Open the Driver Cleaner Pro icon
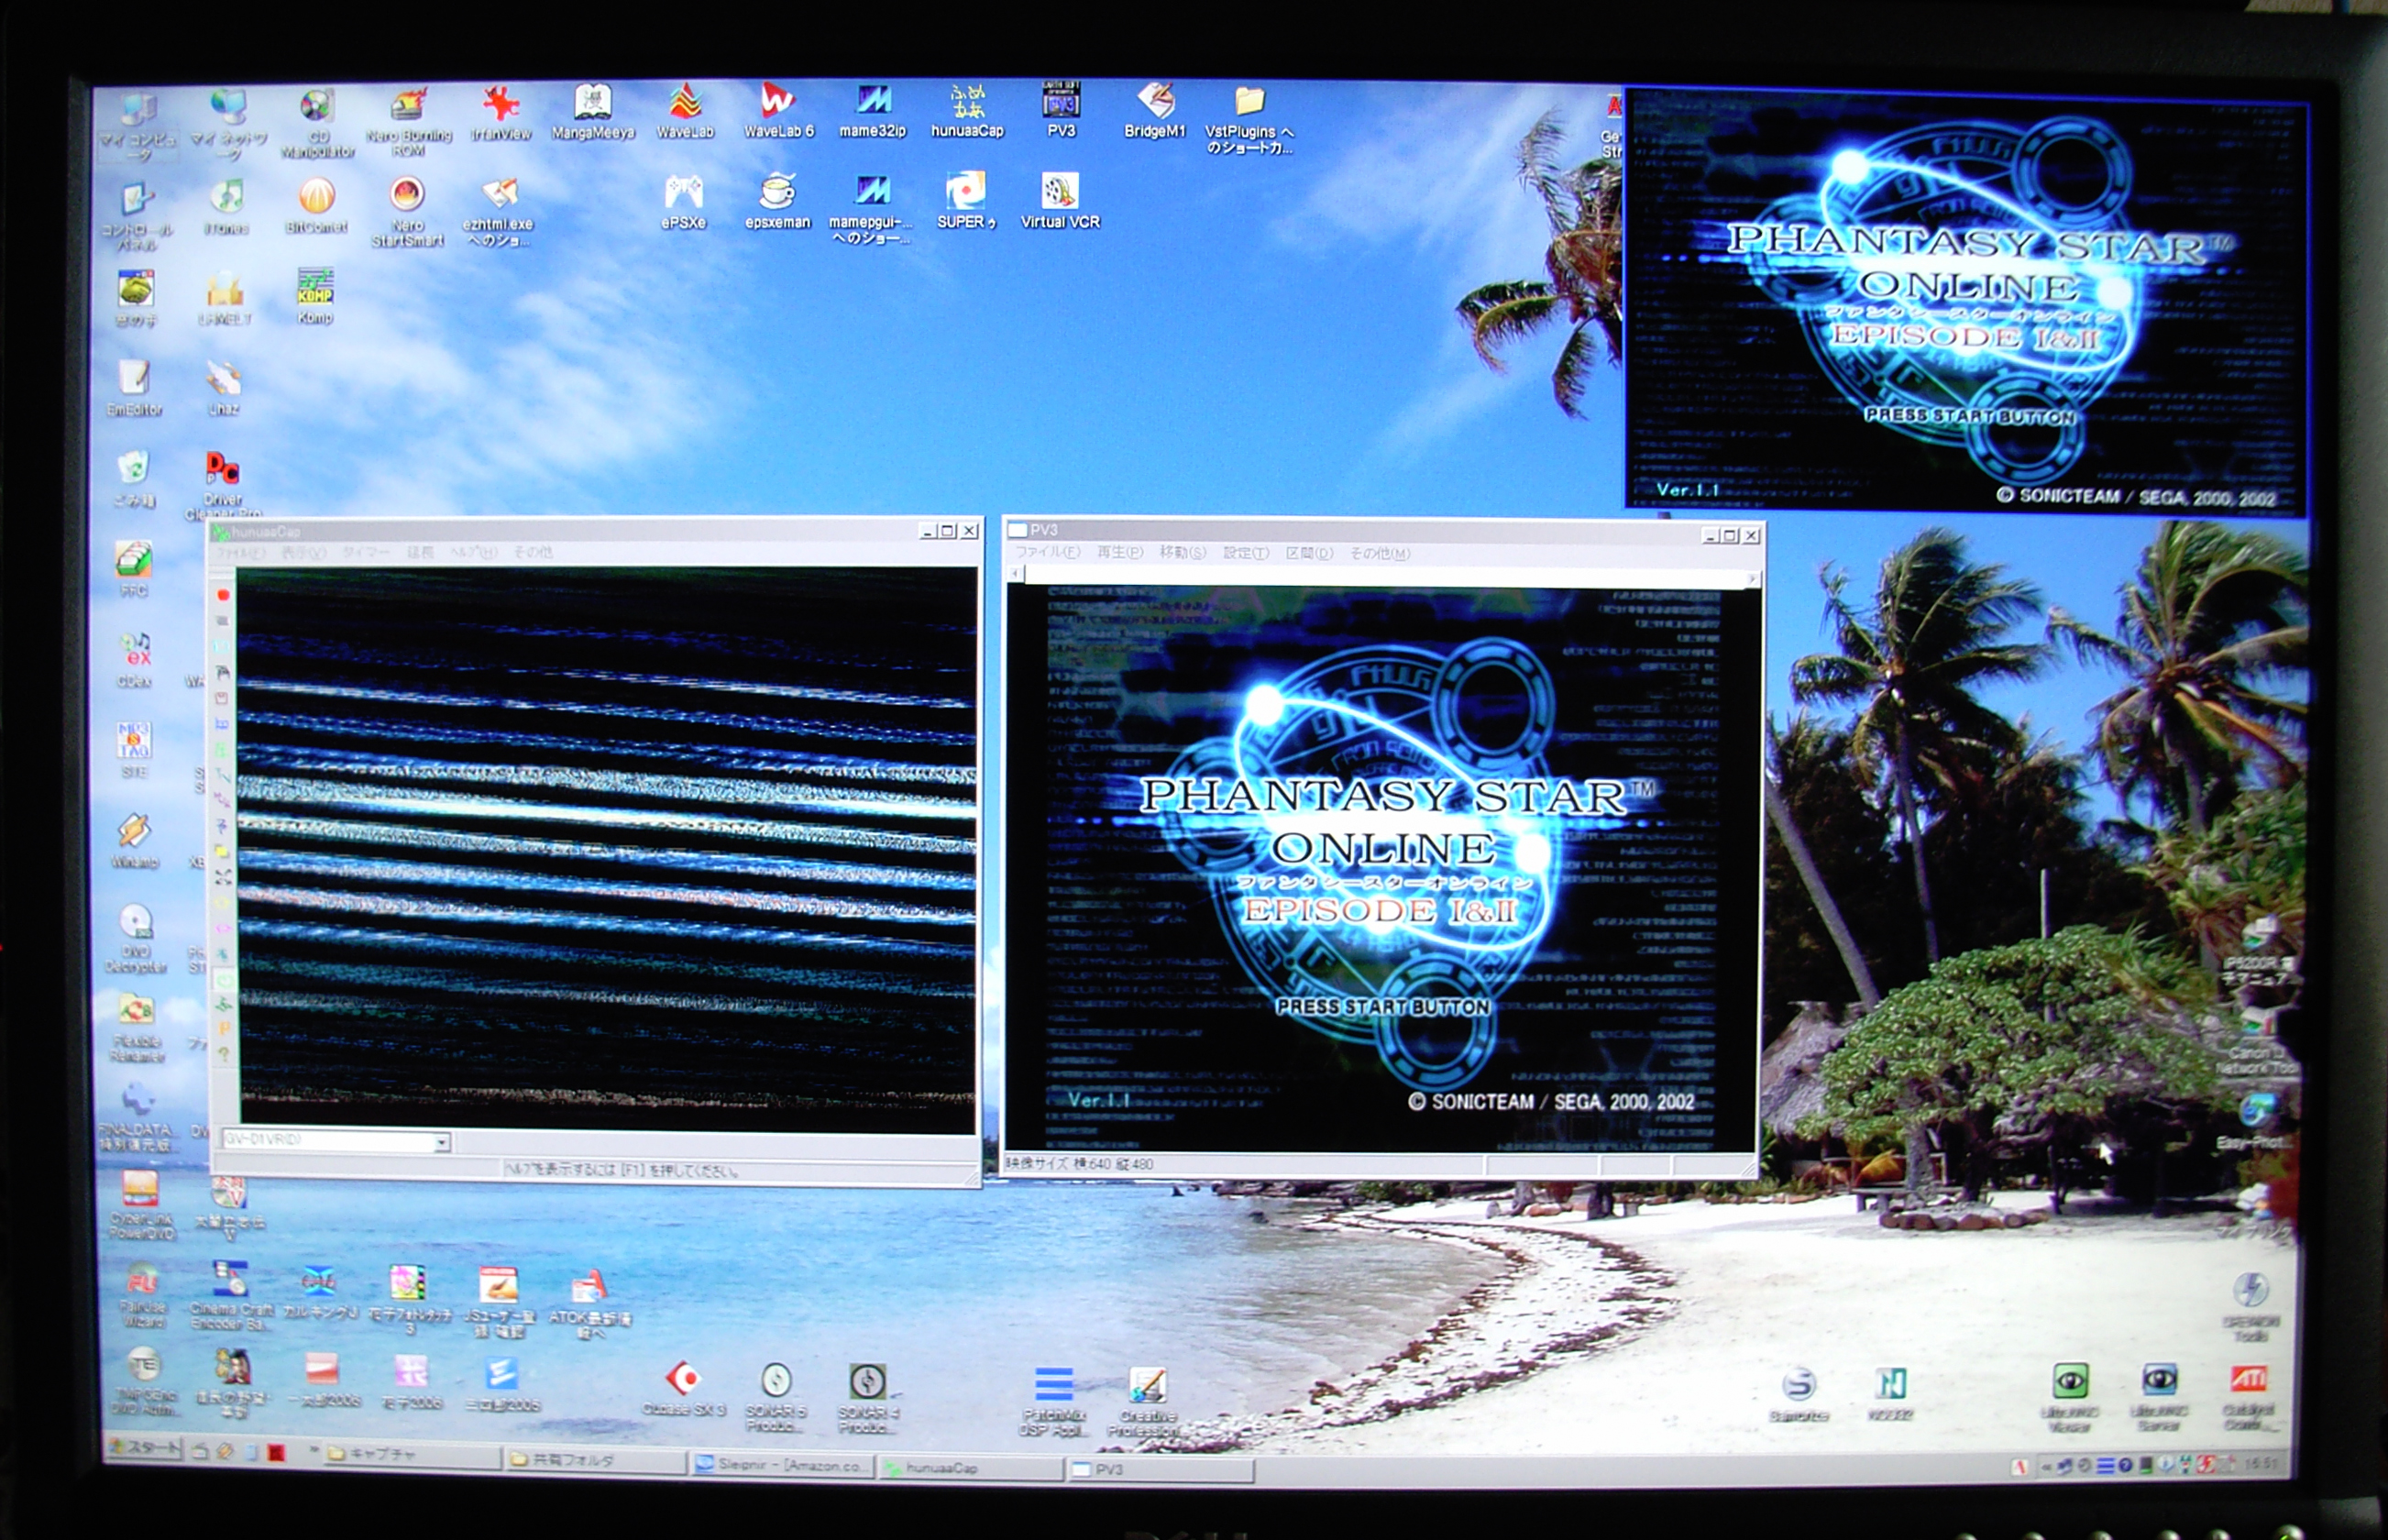Screen dimensions: 2388x1540 pyautogui.click(x=223, y=485)
